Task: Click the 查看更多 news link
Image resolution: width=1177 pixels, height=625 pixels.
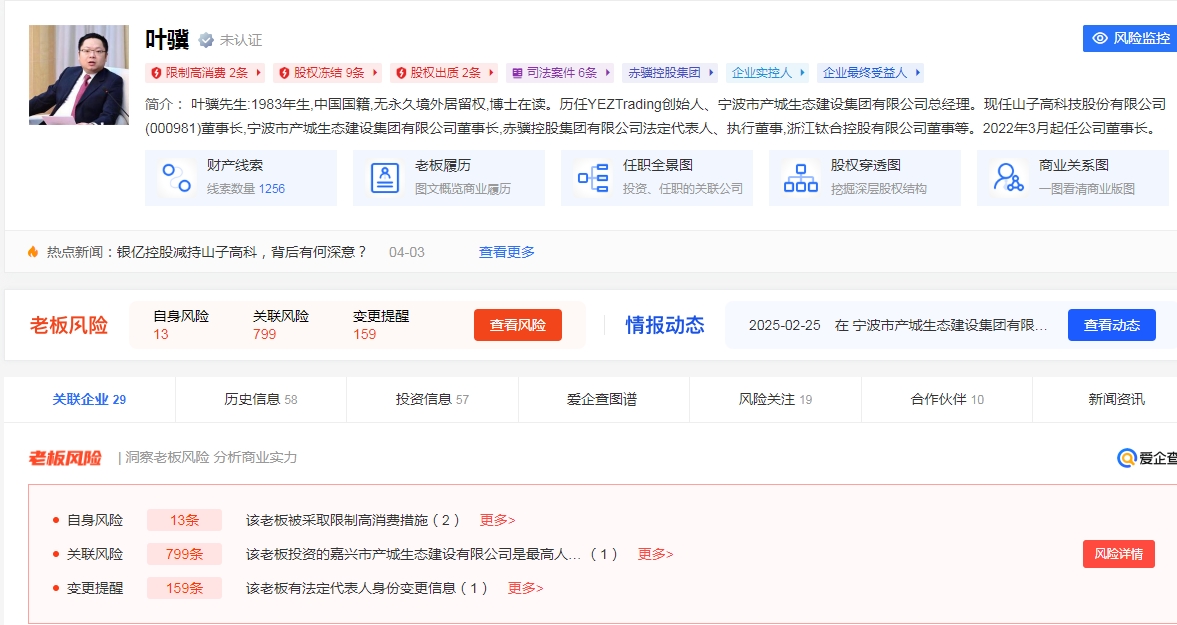Action: [x=507, y=252]
